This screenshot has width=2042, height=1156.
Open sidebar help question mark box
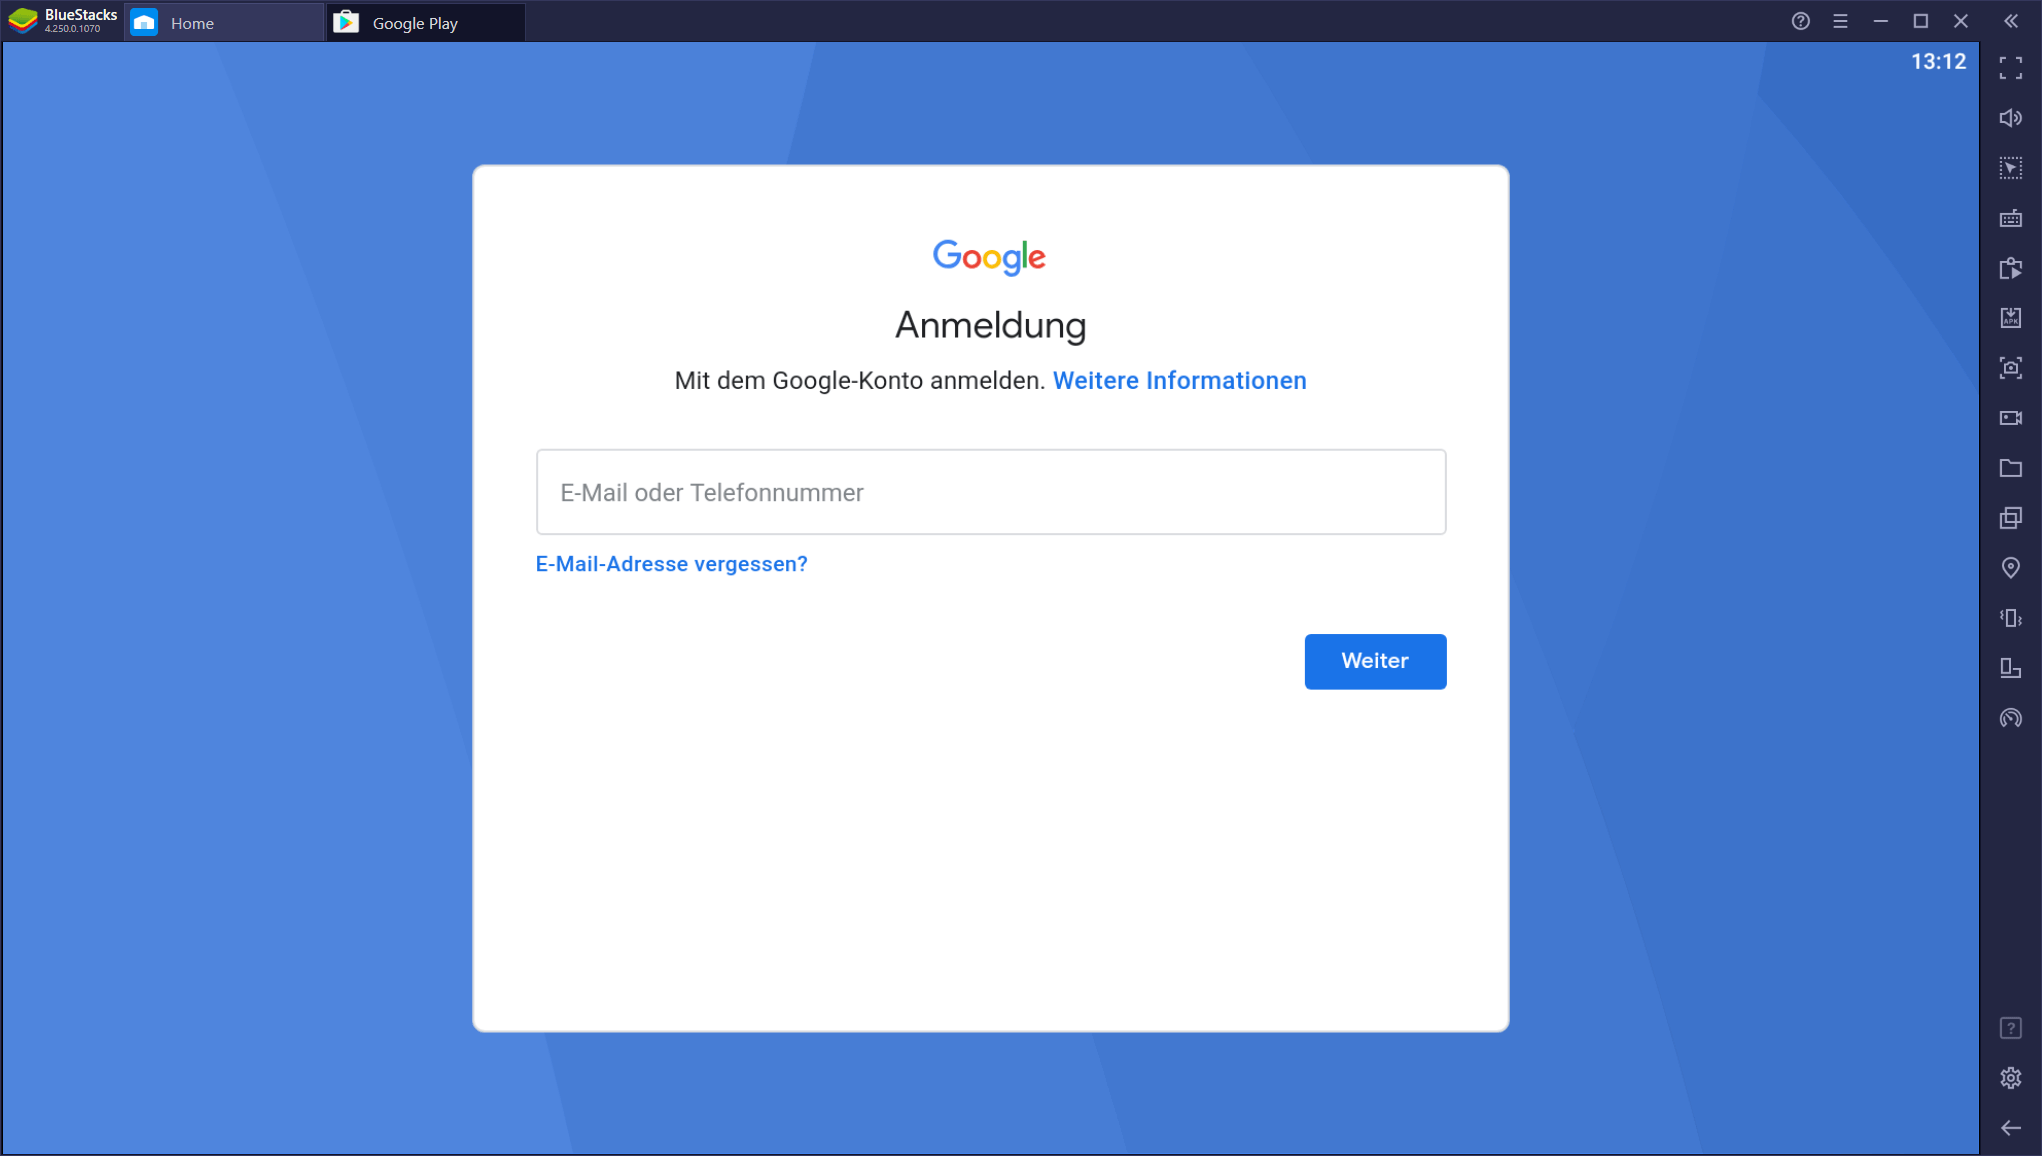click(x=2010, y=1028)
